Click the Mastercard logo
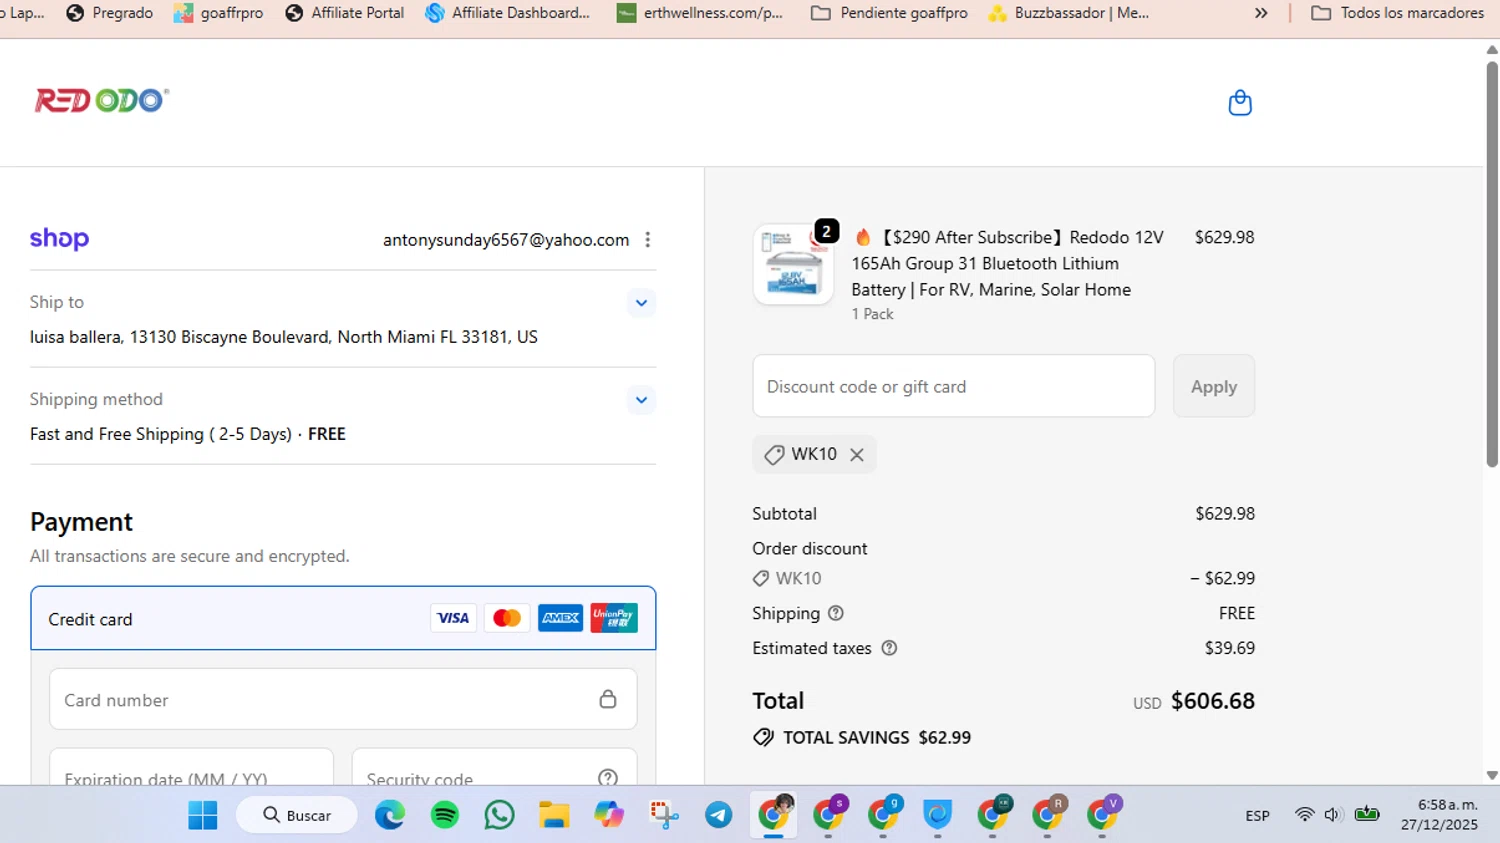Image resolution: width=1500 pixels, height=843 pixels. coord(507,618)
